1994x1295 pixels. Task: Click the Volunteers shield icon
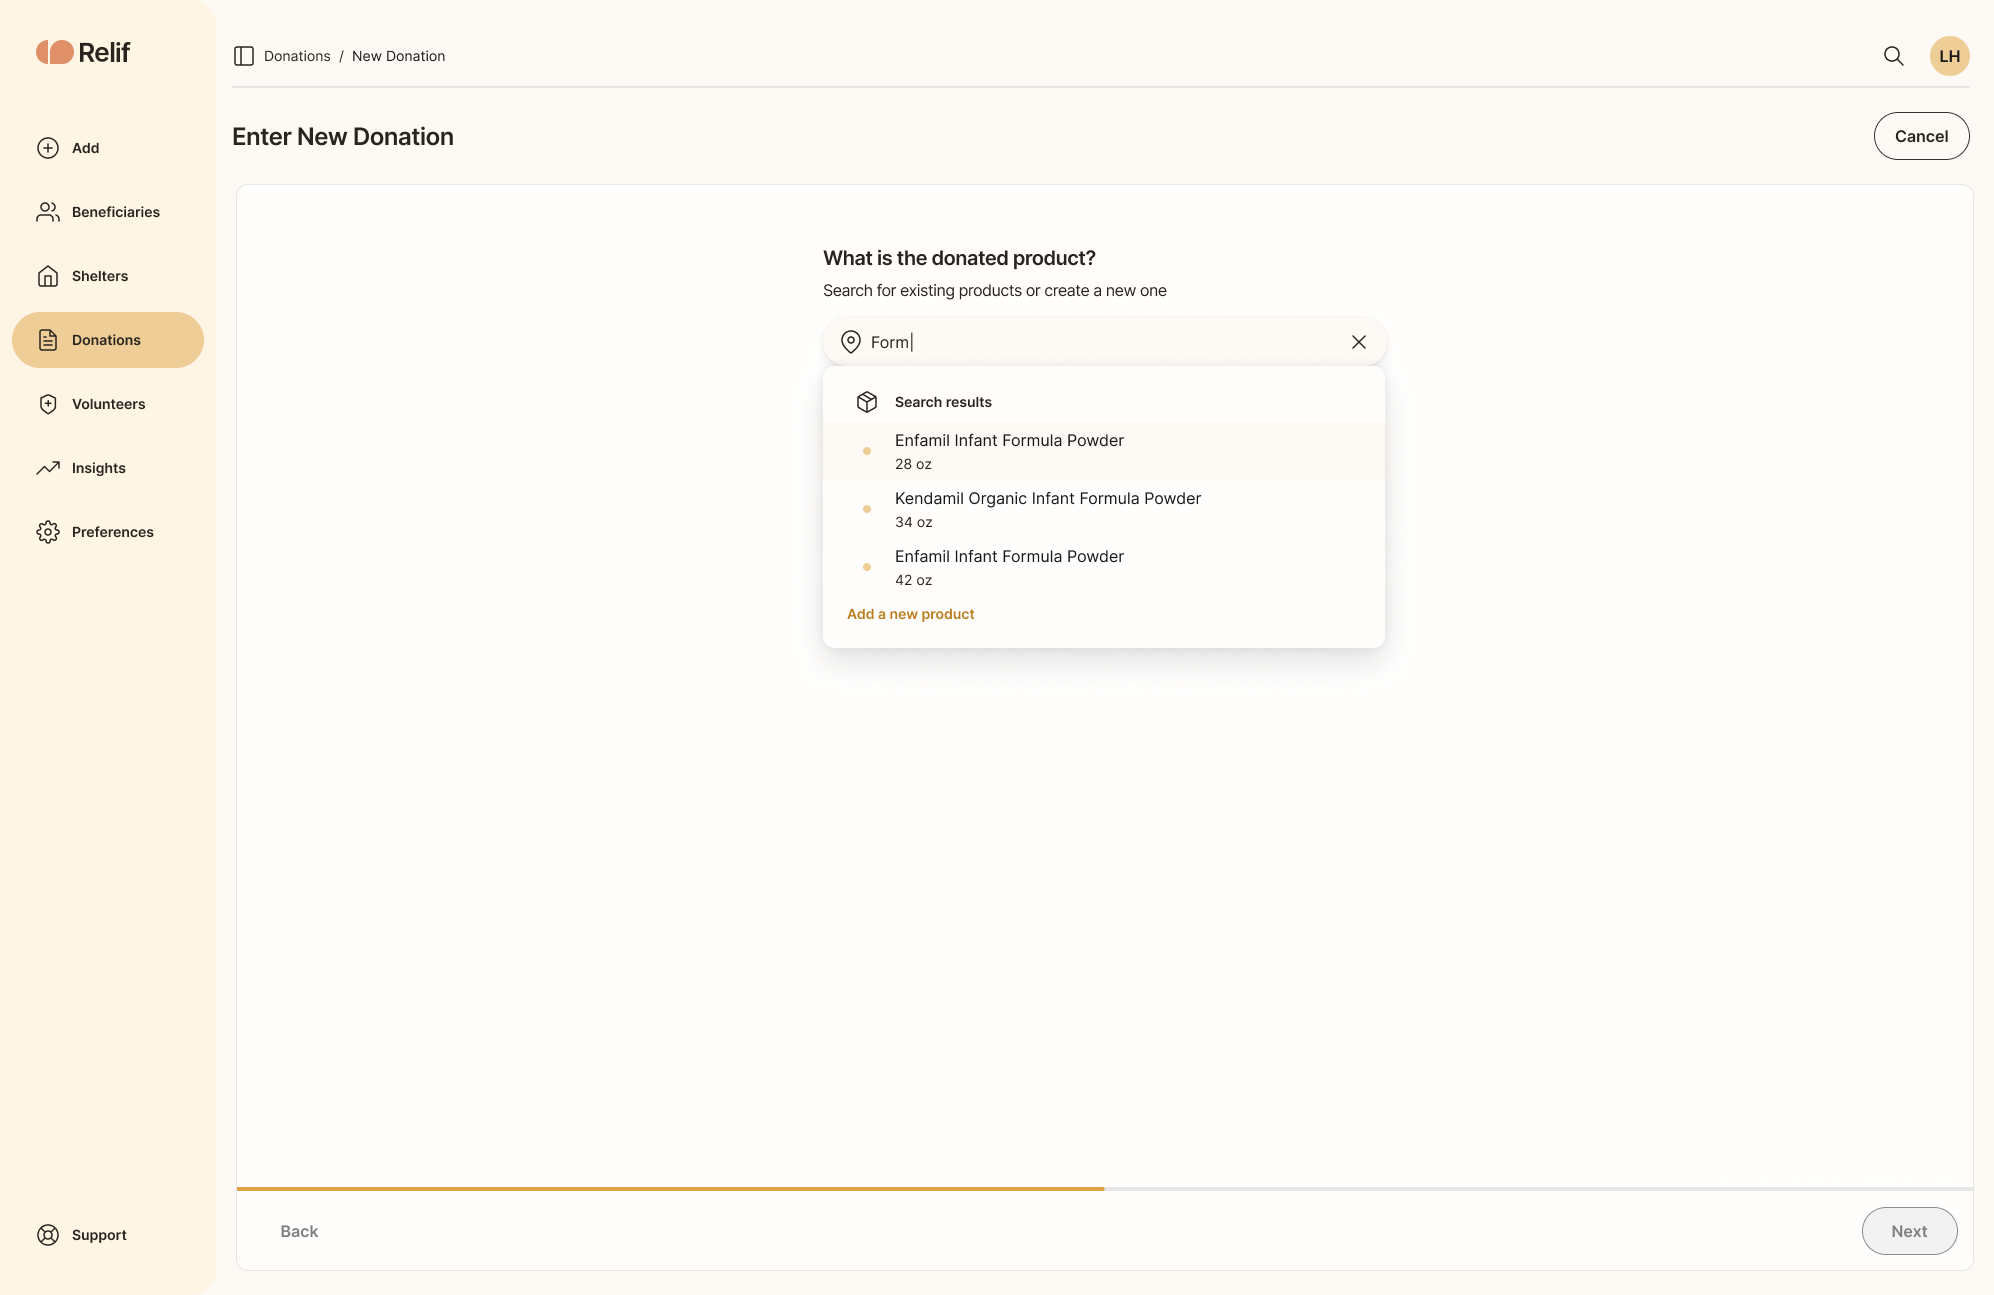(48, 404)
